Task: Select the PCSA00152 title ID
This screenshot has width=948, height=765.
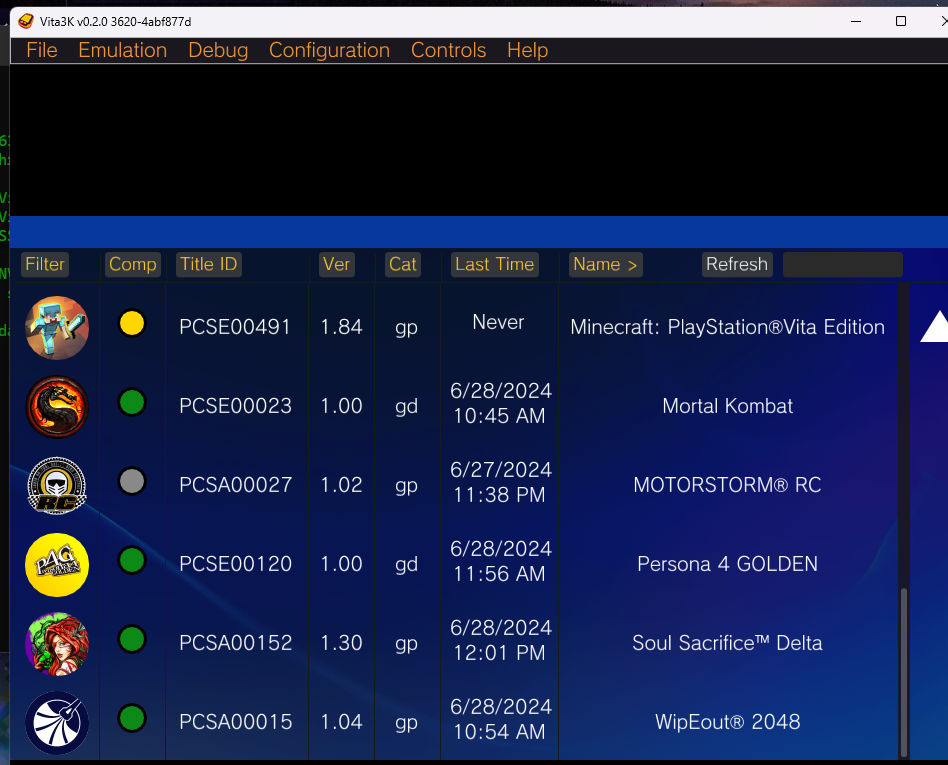Action: tap(235, 643)
